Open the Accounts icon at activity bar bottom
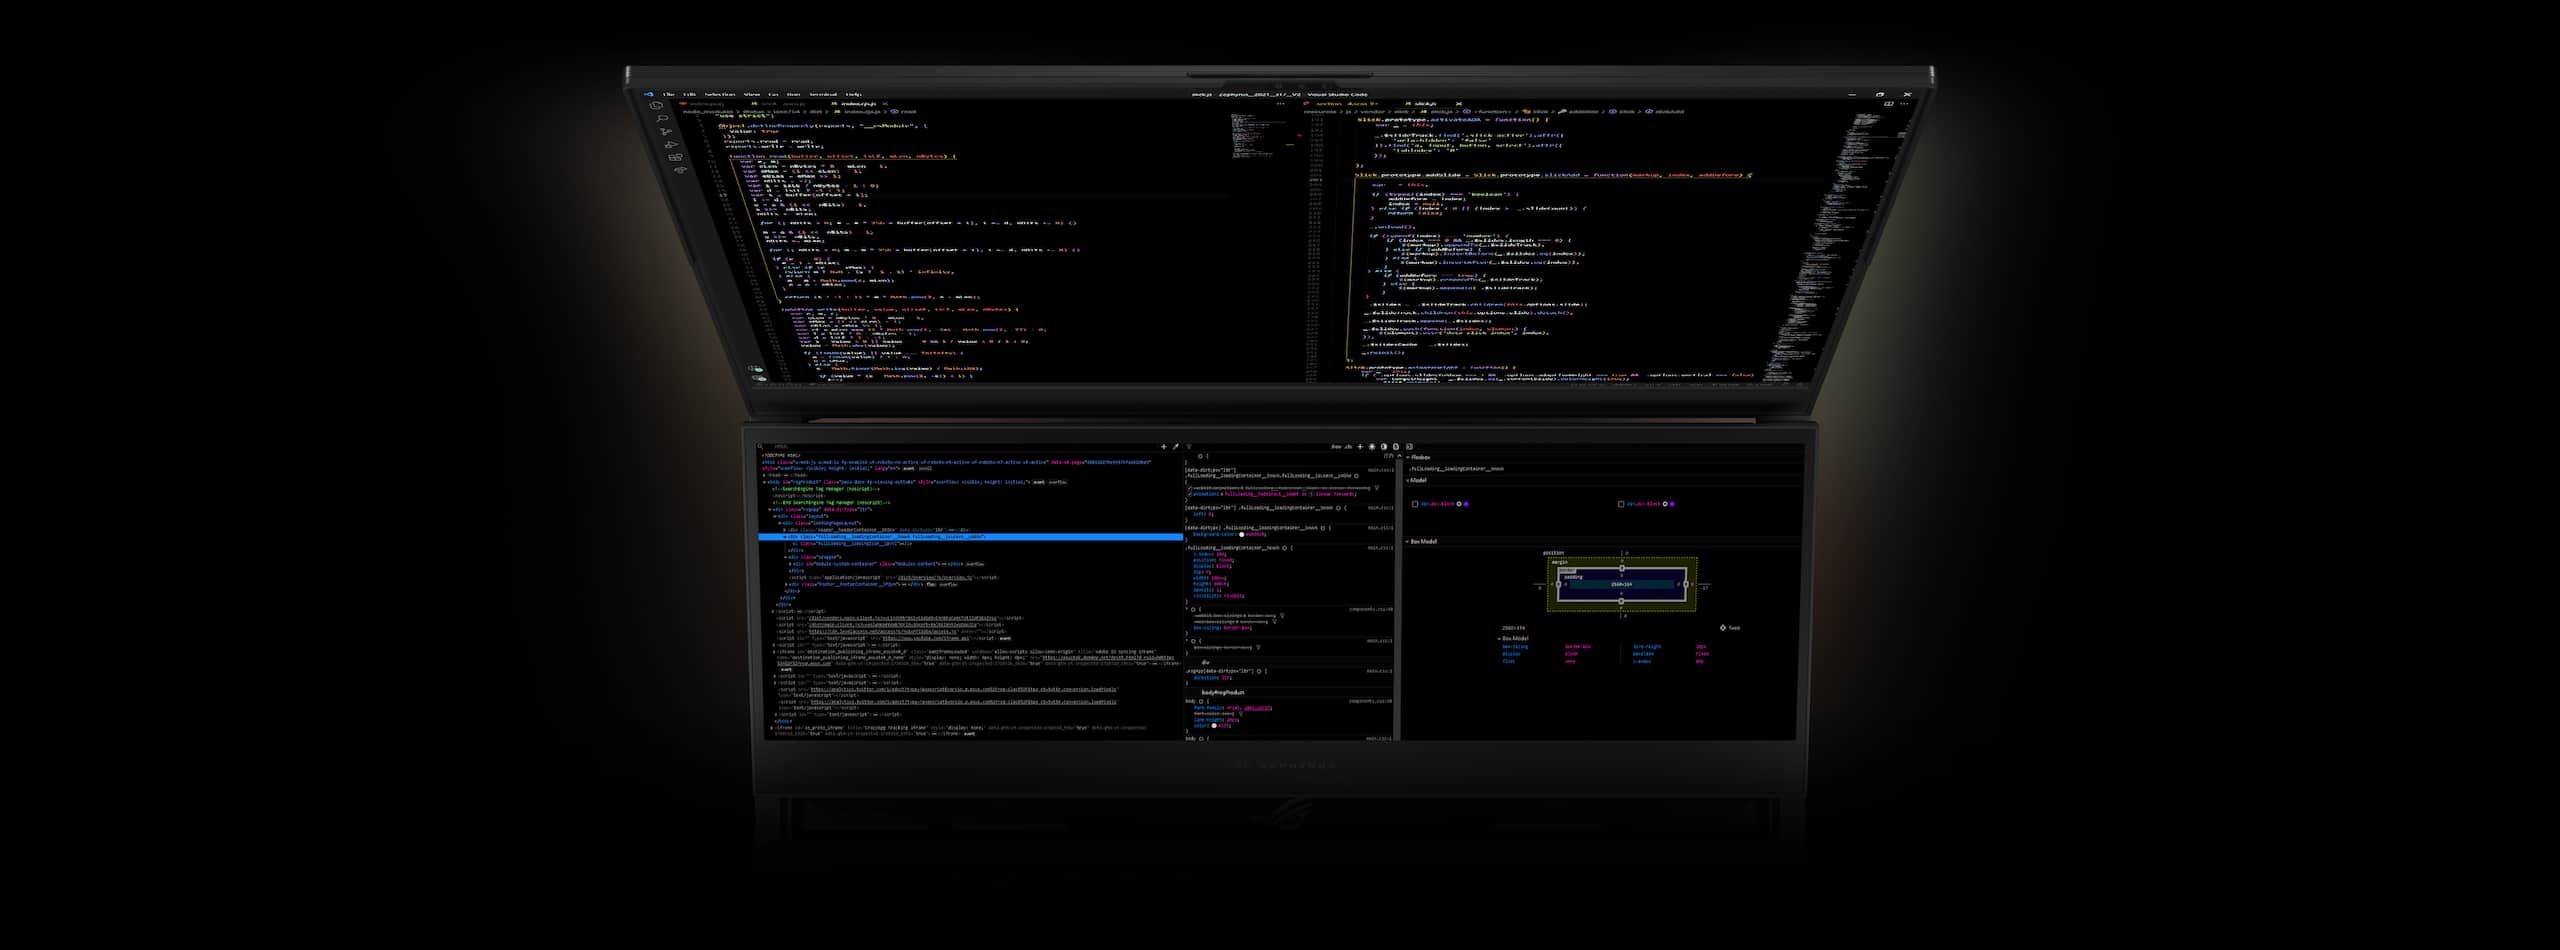The width and height of the screenshot is (2560, 950). [755, 369]
